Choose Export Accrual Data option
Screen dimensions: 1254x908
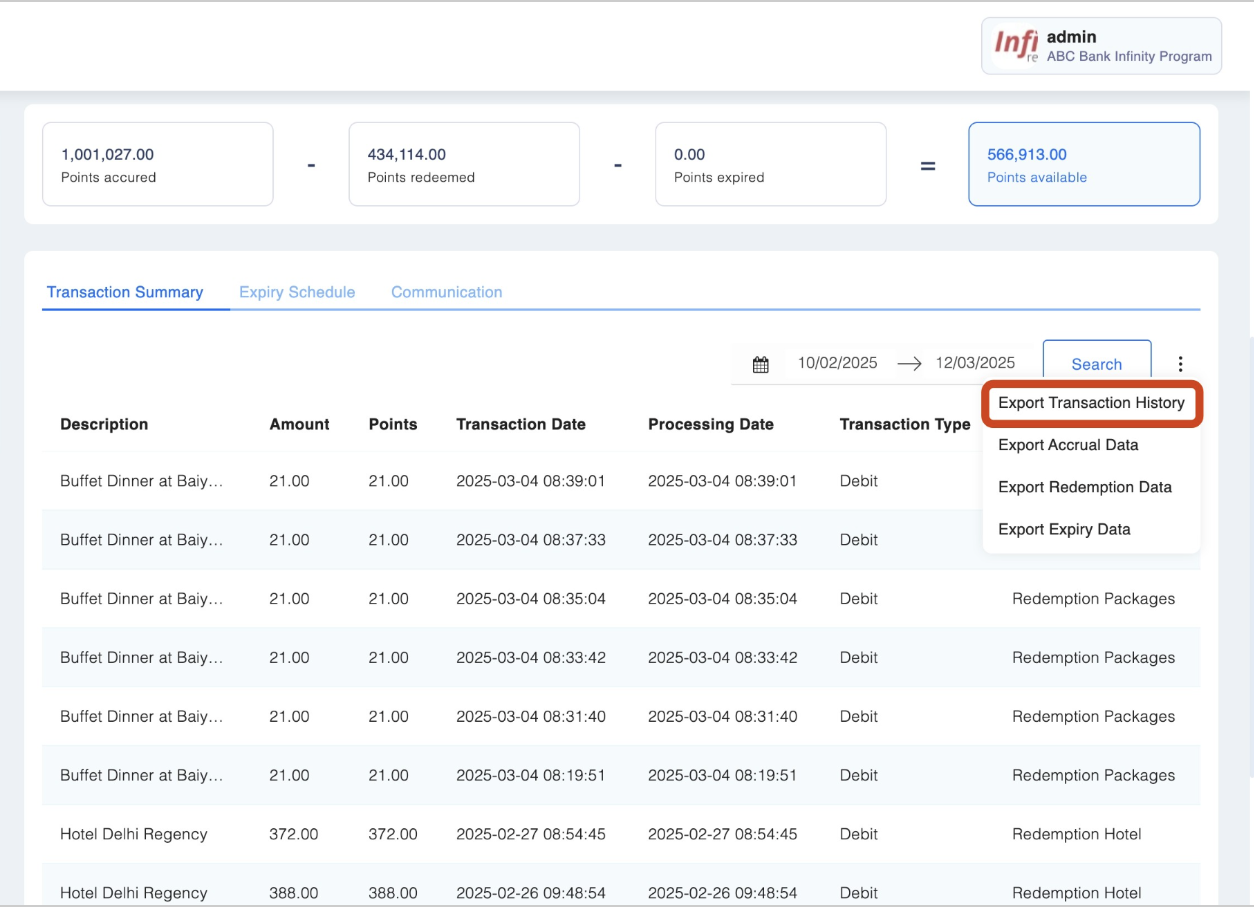coord(1068,445)
